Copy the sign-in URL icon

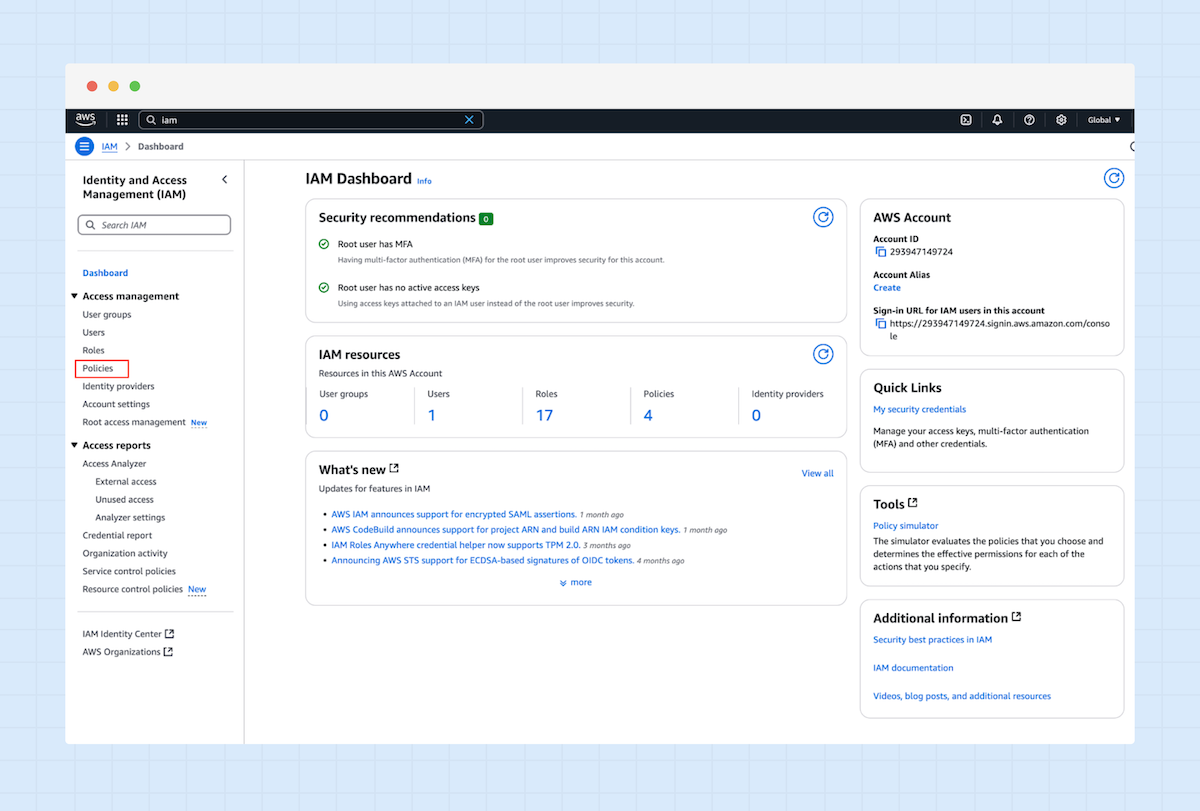(x=881, y=324)
